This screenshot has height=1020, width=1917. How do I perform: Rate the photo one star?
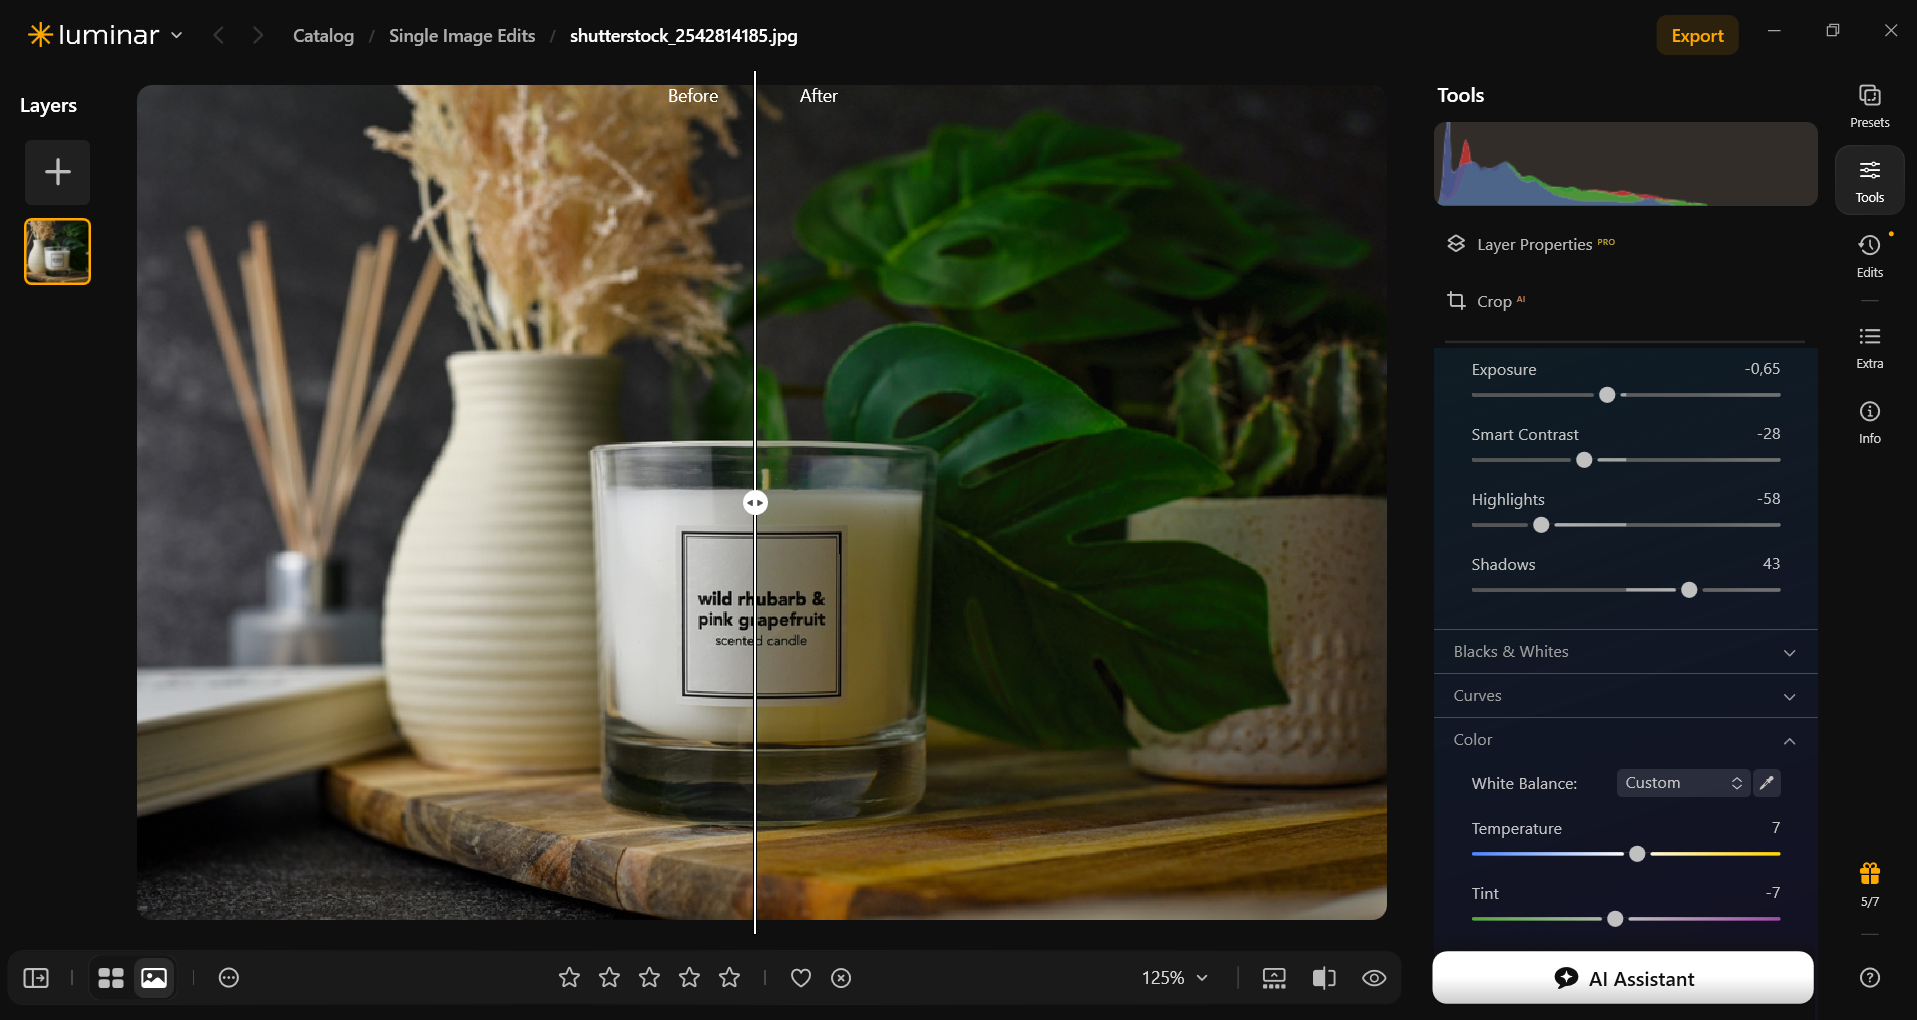569,978
